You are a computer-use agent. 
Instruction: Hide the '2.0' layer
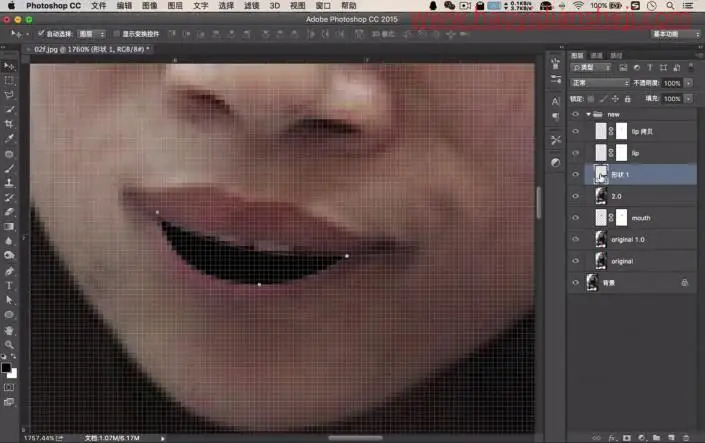[576, 196]
